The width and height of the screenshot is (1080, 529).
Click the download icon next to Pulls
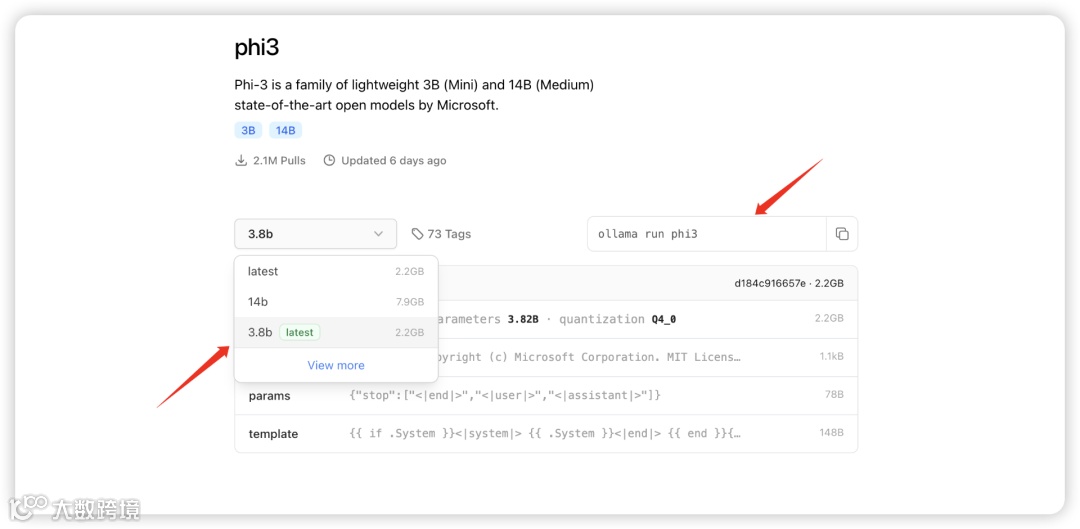click(241, 161)
